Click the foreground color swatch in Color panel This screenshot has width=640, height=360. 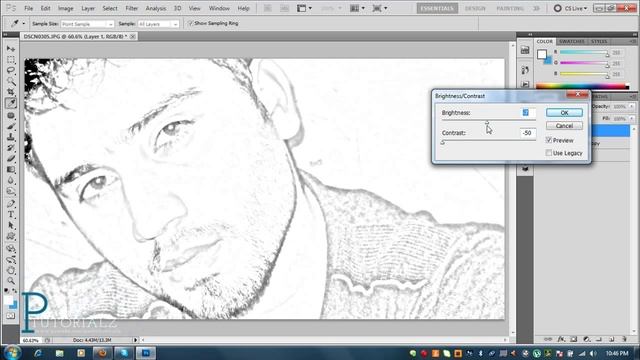point(542,54)
